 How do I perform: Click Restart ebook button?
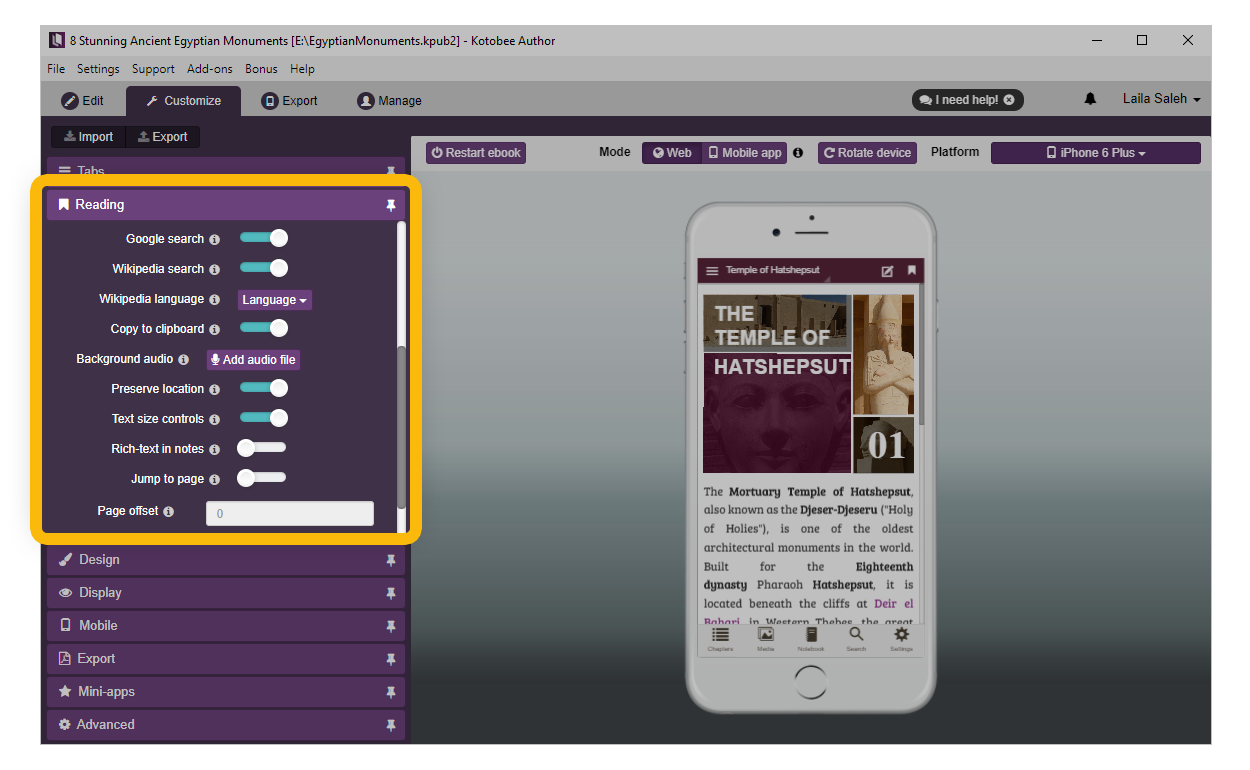tap(476, 153)
